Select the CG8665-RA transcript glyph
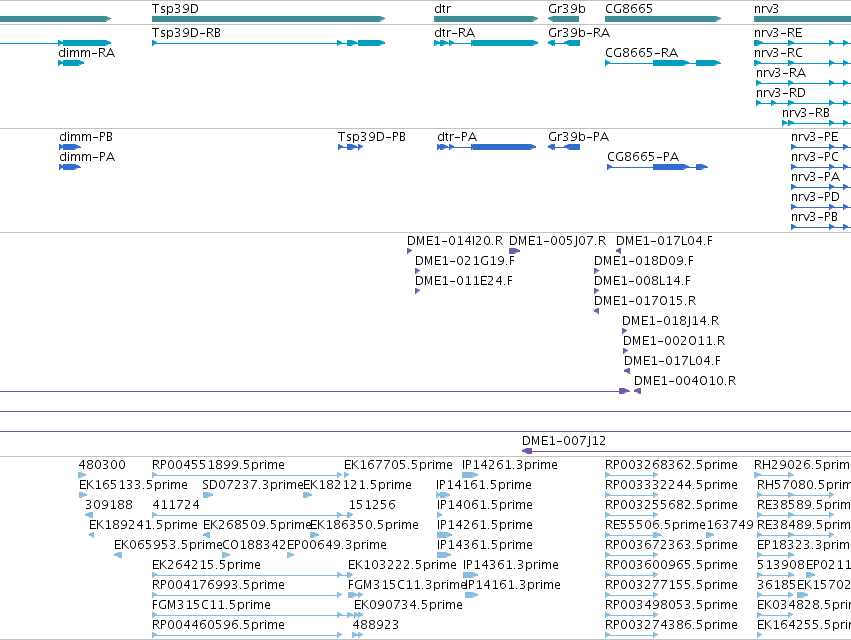Viewport: 851px width, 640px height. [663, 63]
